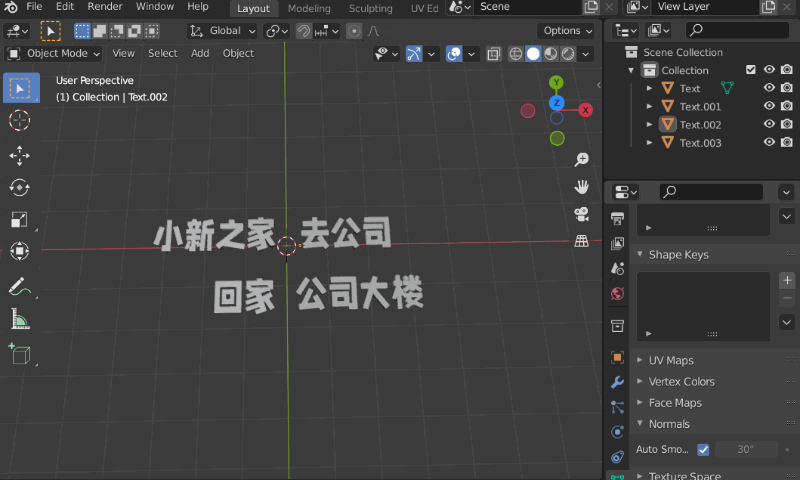This screenshot has width=800, height=480.
Task: Toggle the camera view icon
Action: point(581,214)
